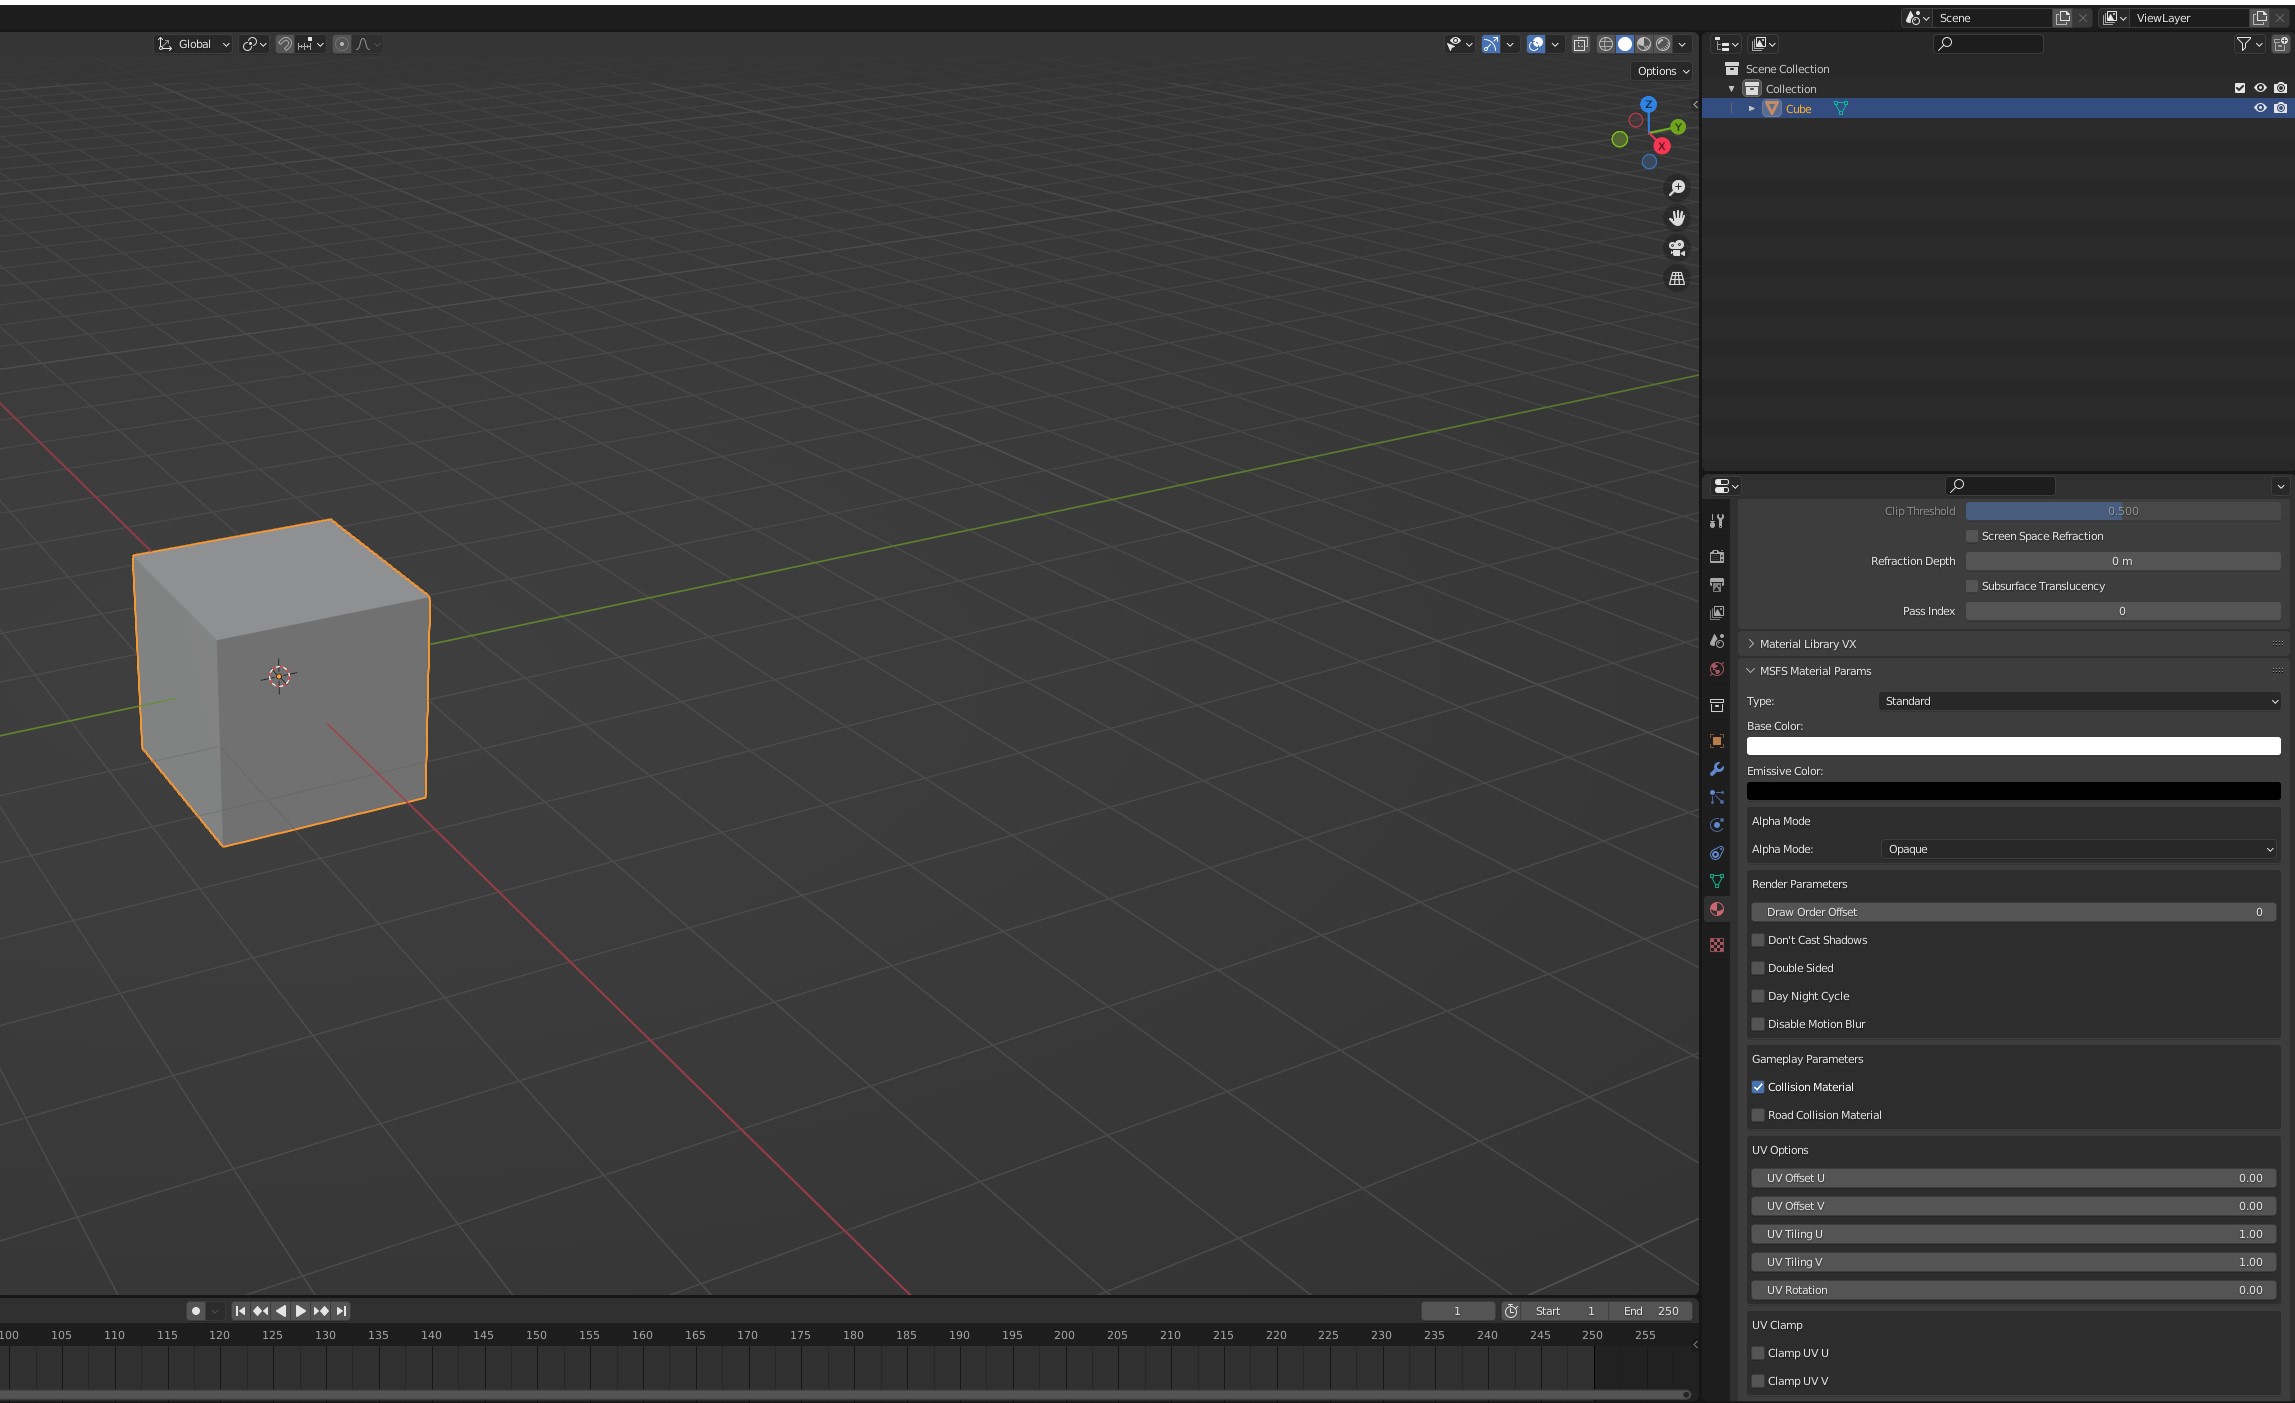
Task: Jump to the timeline end frame
Action: click(341, 1311)
